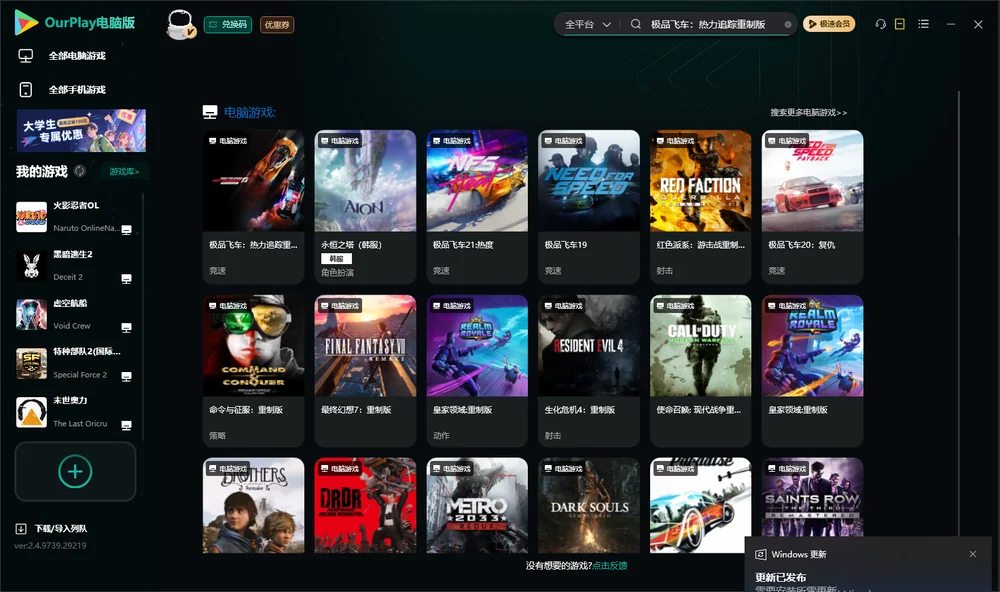1000x592 pixels.
Task: Click the 韩服 tag on Aion card
Action: tap(336, 258)
